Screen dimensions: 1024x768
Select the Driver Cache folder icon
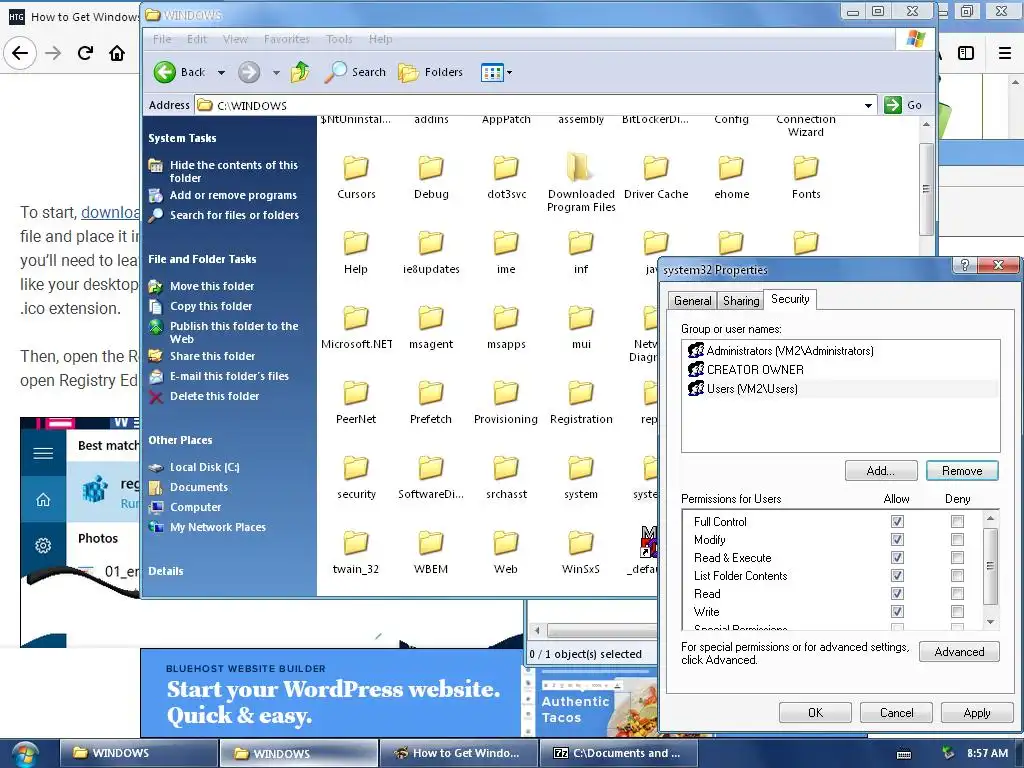(656, 168)
